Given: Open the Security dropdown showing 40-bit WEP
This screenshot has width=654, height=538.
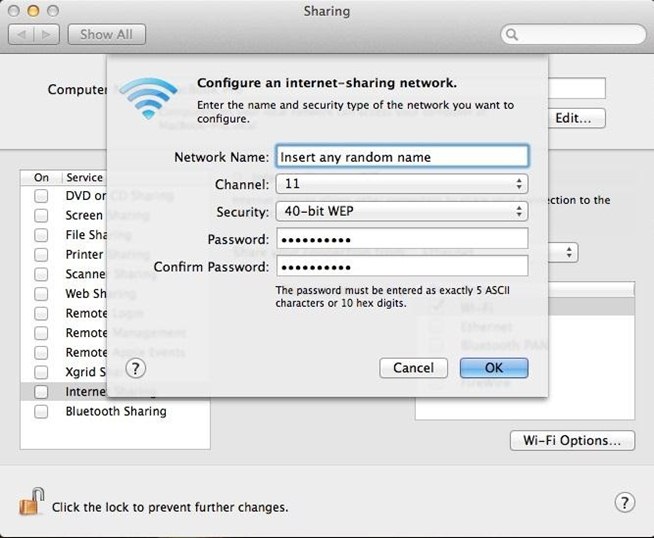Looking at the screenshot, I should (402, 211).
